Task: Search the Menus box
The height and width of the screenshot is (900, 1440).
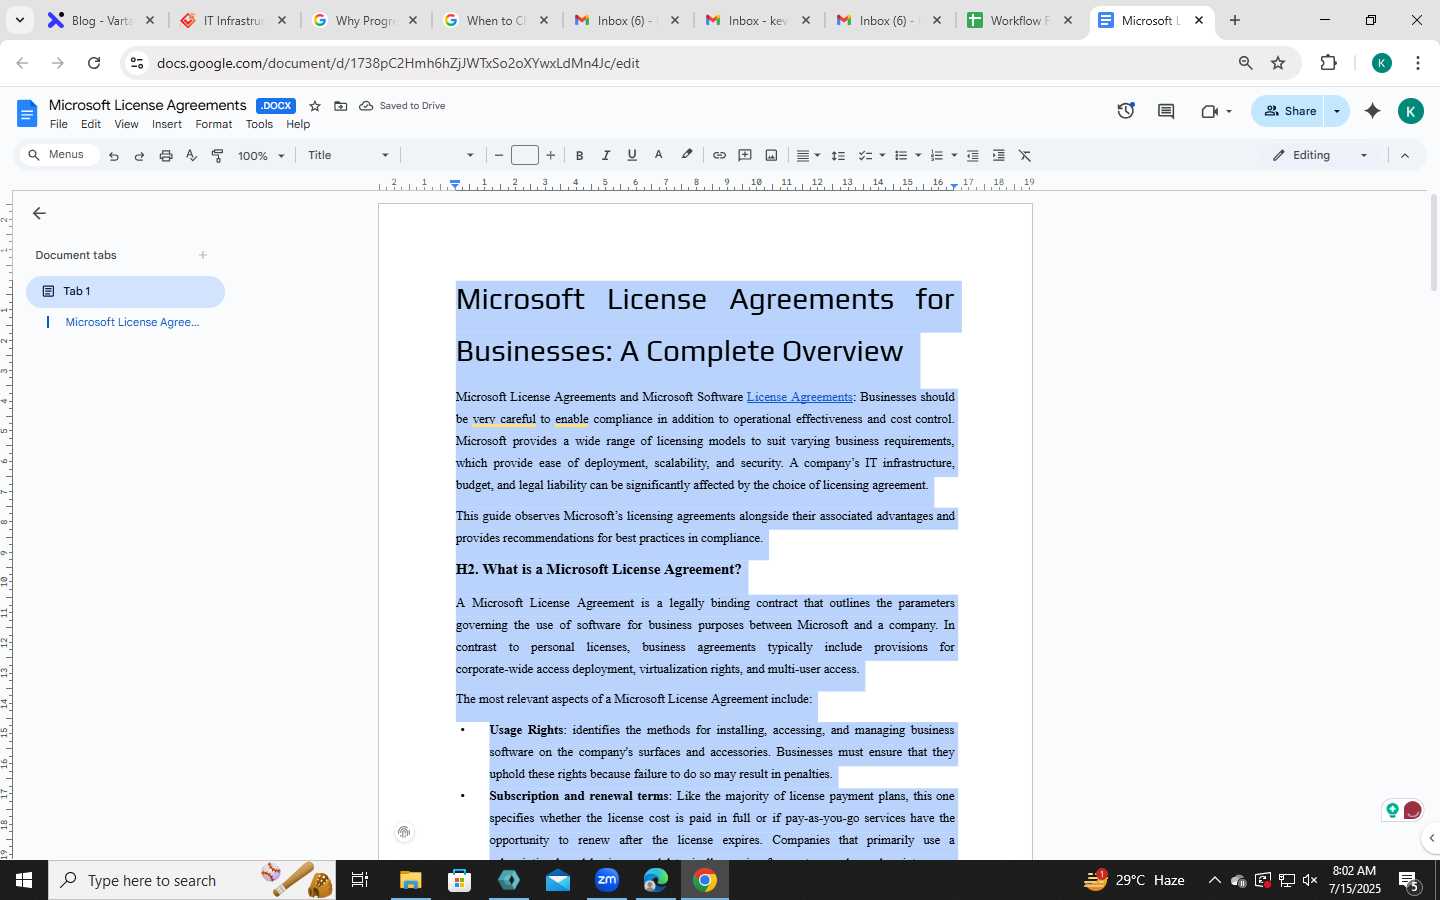Action: coord(58,155)
